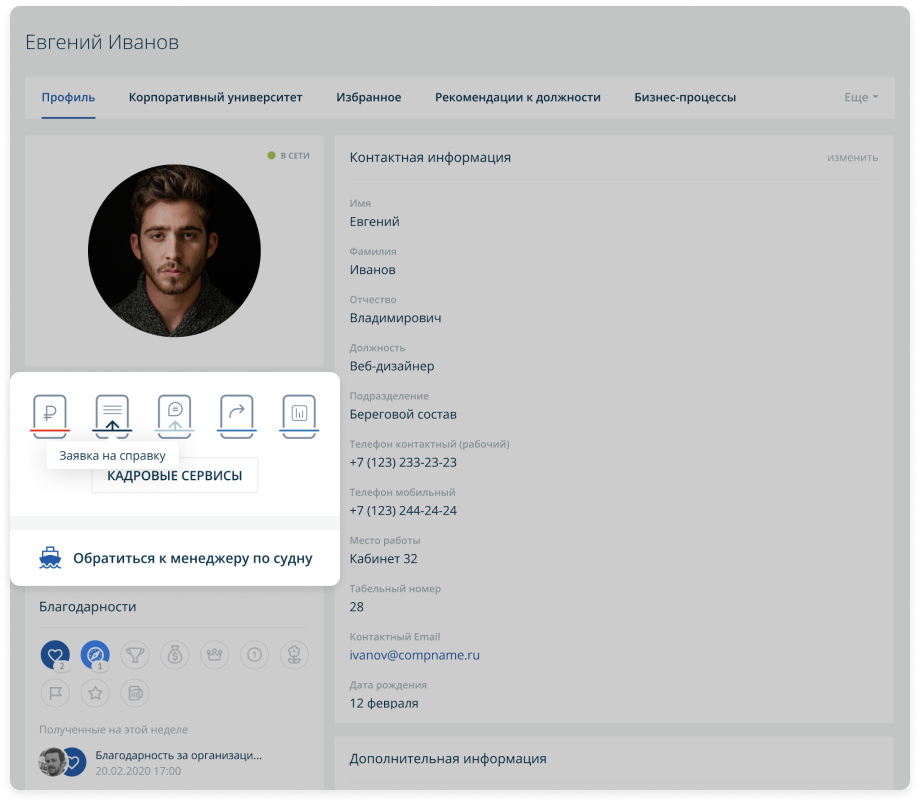Click Обратиться к менеджеру по судну

click(x=192, y=558)
